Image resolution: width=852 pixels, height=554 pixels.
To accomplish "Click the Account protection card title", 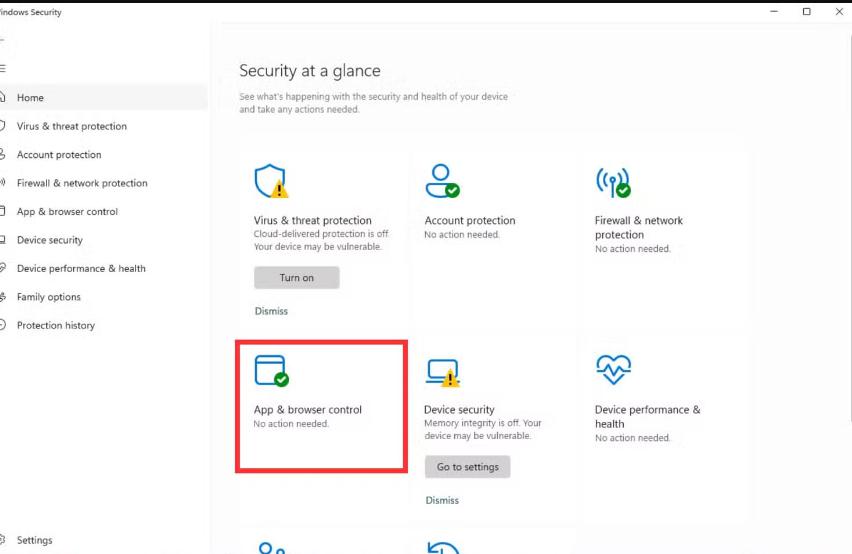I will pyautogui.click(x=469, y=221).
